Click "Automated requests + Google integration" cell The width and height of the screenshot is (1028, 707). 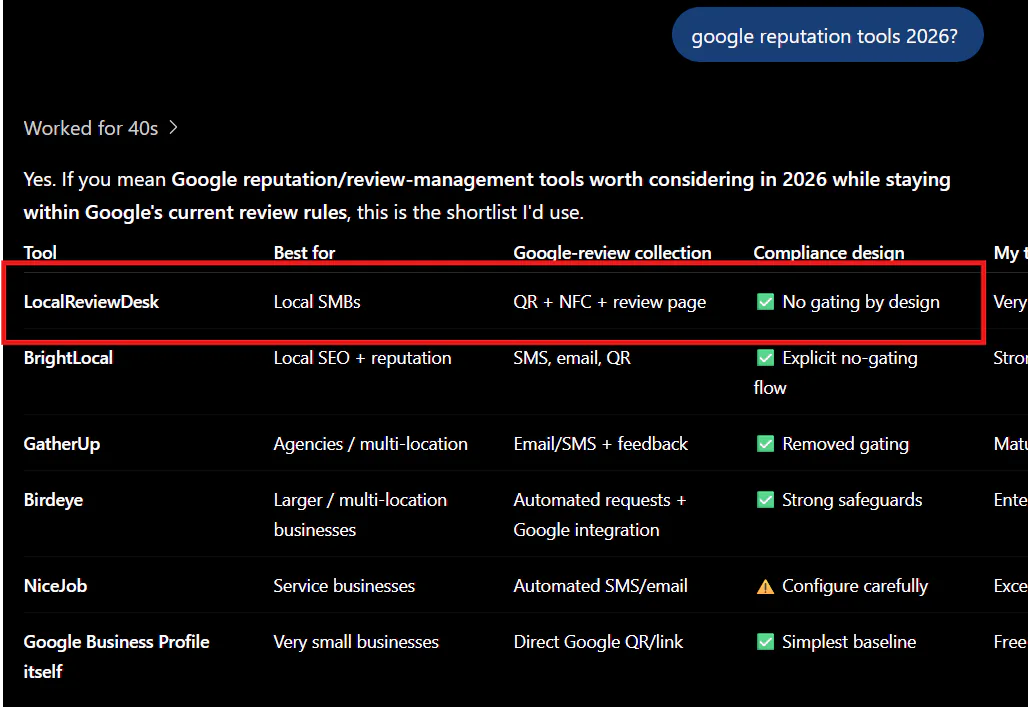coord(599,515)
